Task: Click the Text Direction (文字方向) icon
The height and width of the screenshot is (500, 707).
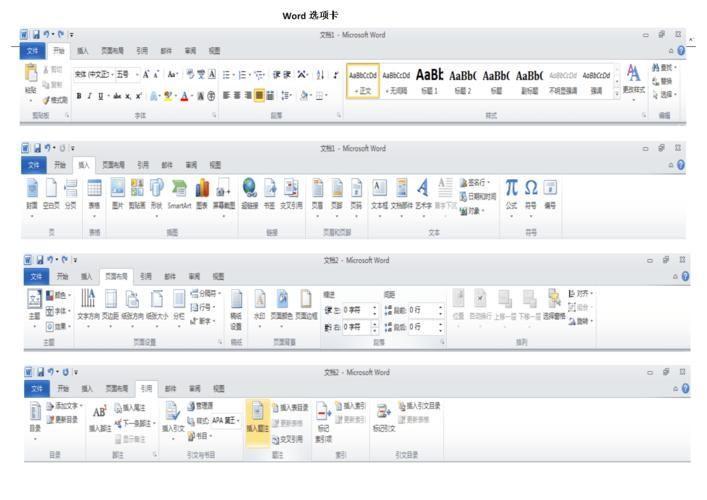Action: click(88, 298)
